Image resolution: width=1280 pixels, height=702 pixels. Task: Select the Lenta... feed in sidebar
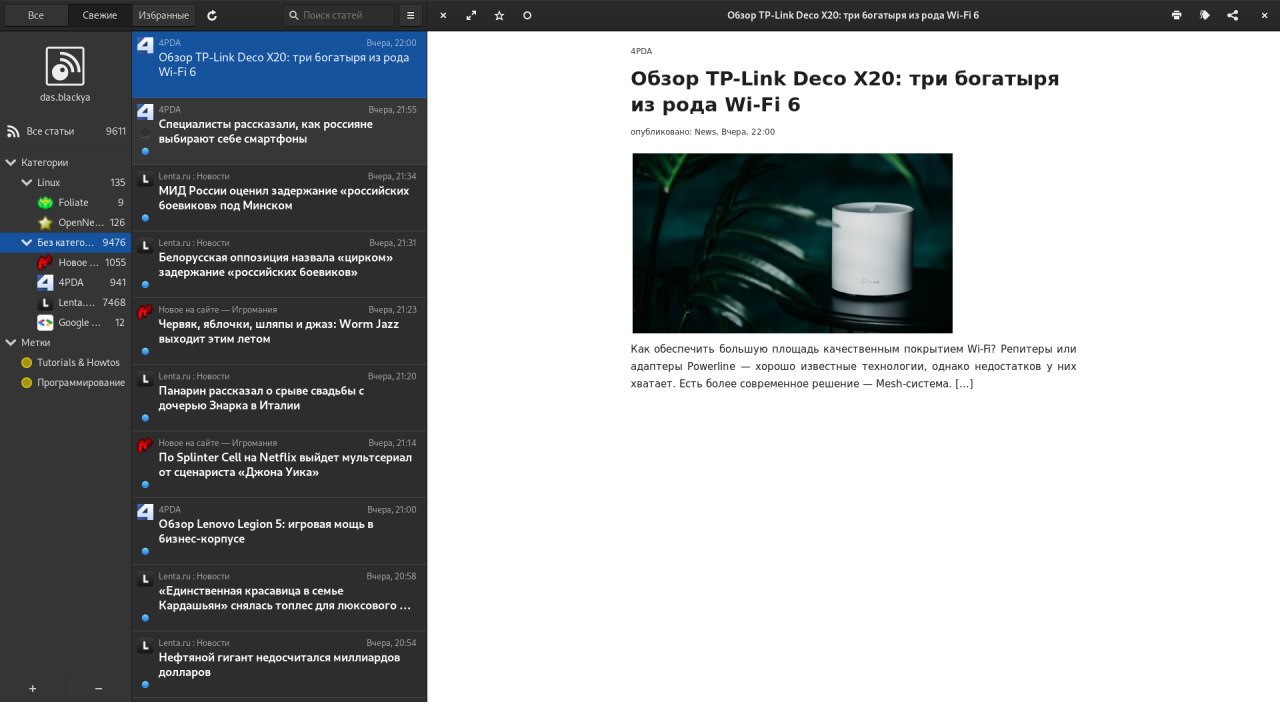coord(65,302)
